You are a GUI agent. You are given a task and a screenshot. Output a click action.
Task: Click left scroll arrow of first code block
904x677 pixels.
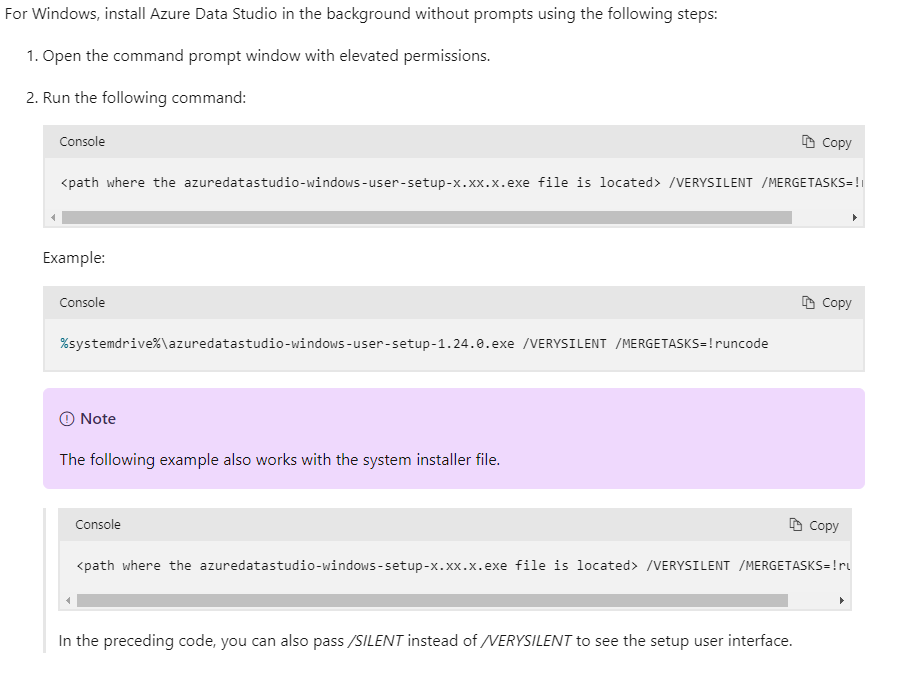[x=52, y=217]
